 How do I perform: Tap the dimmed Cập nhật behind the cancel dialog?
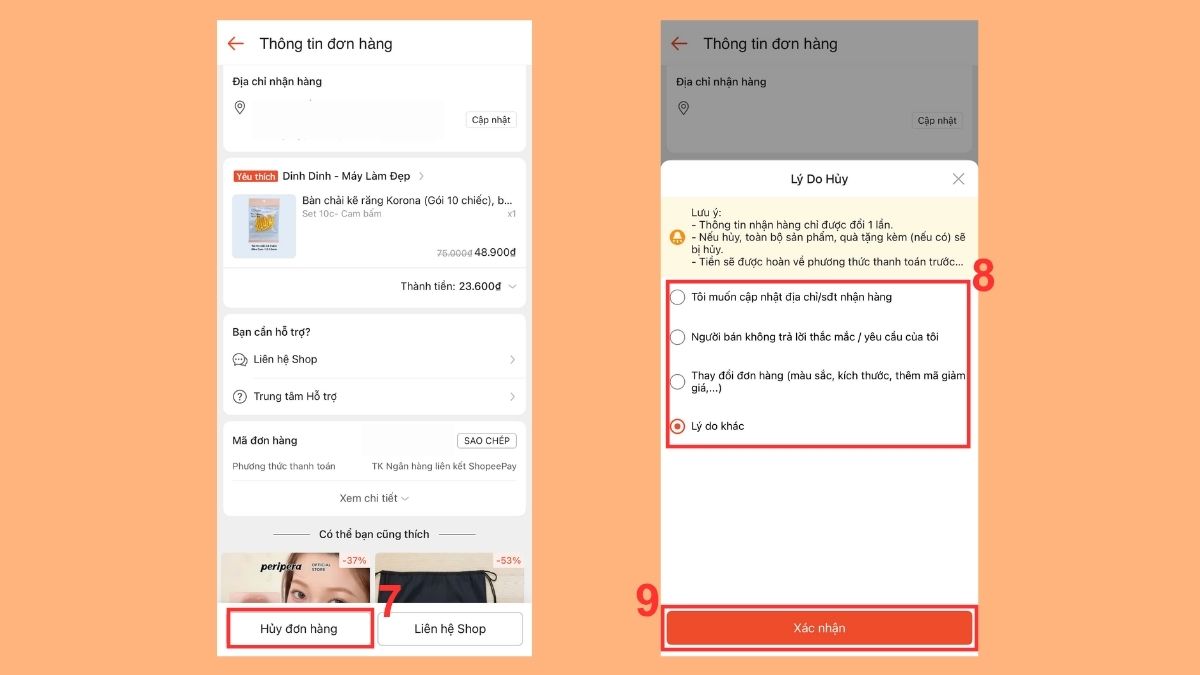[x=938, y=121]
